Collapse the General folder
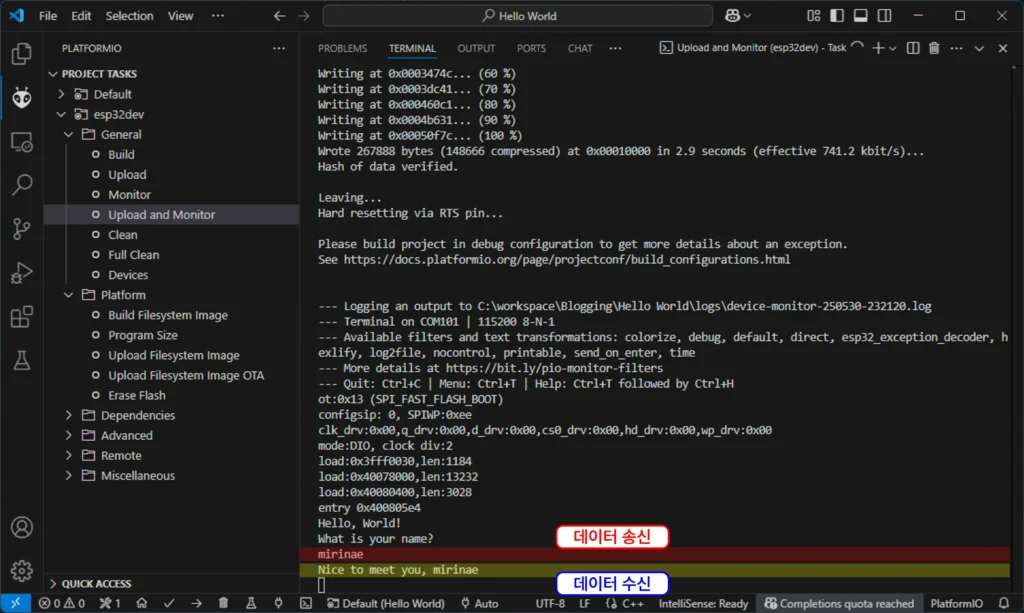Image resolution: width=1024 pixels, height=613 pixels. click(x=69, y=134)
